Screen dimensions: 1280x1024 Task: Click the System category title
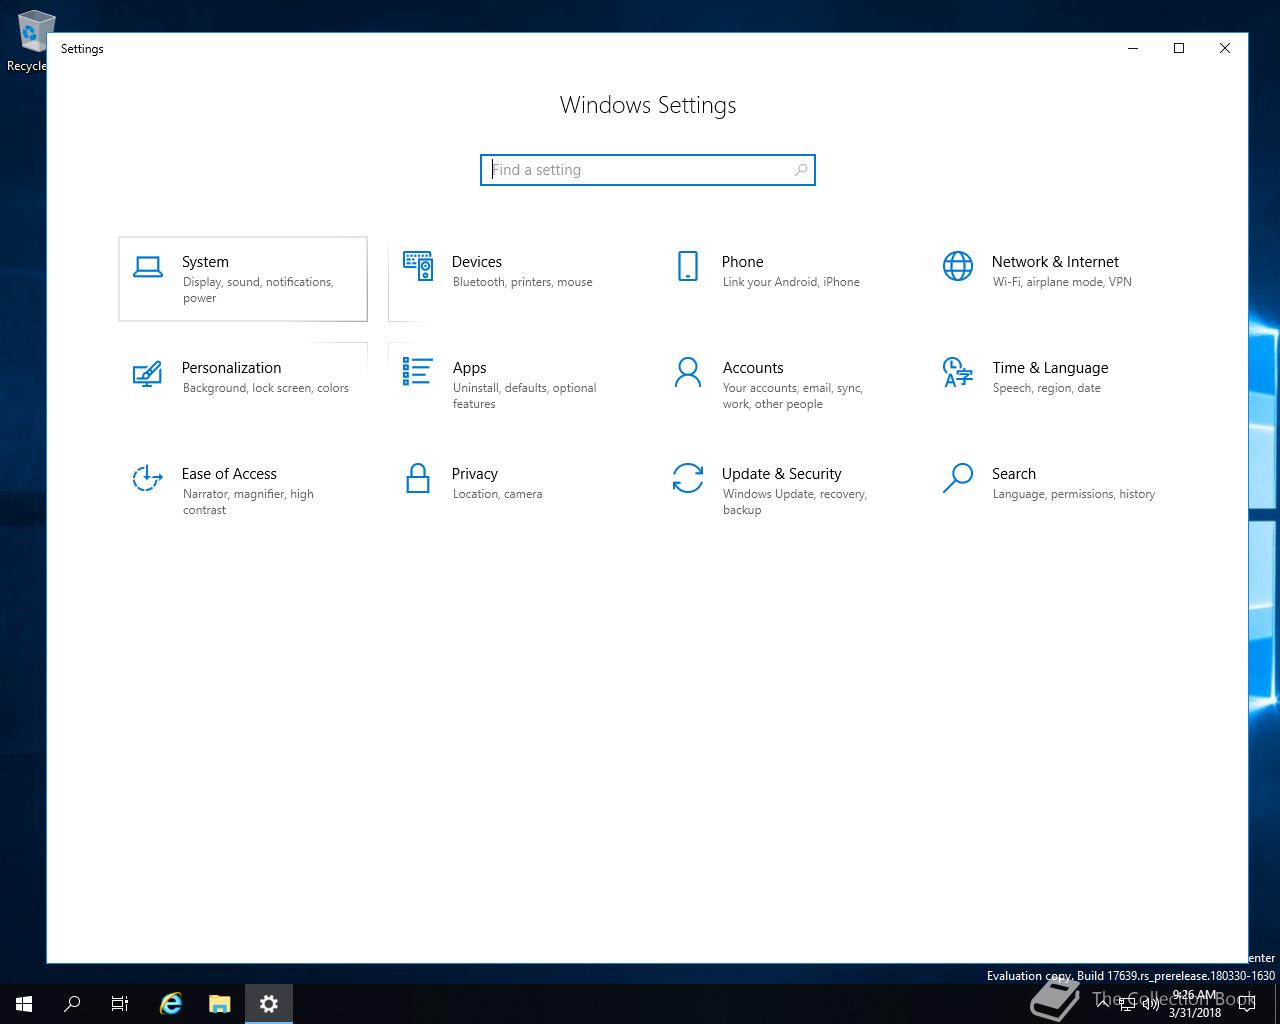[205, 262]
